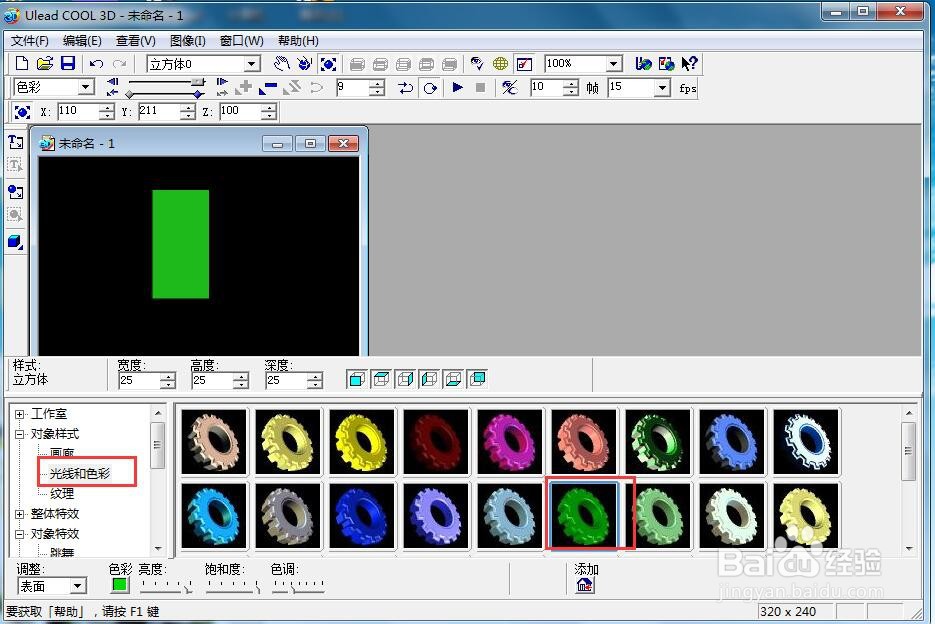
Task: Select 光线和色彩 in the tree
Action: pos(80,474)
